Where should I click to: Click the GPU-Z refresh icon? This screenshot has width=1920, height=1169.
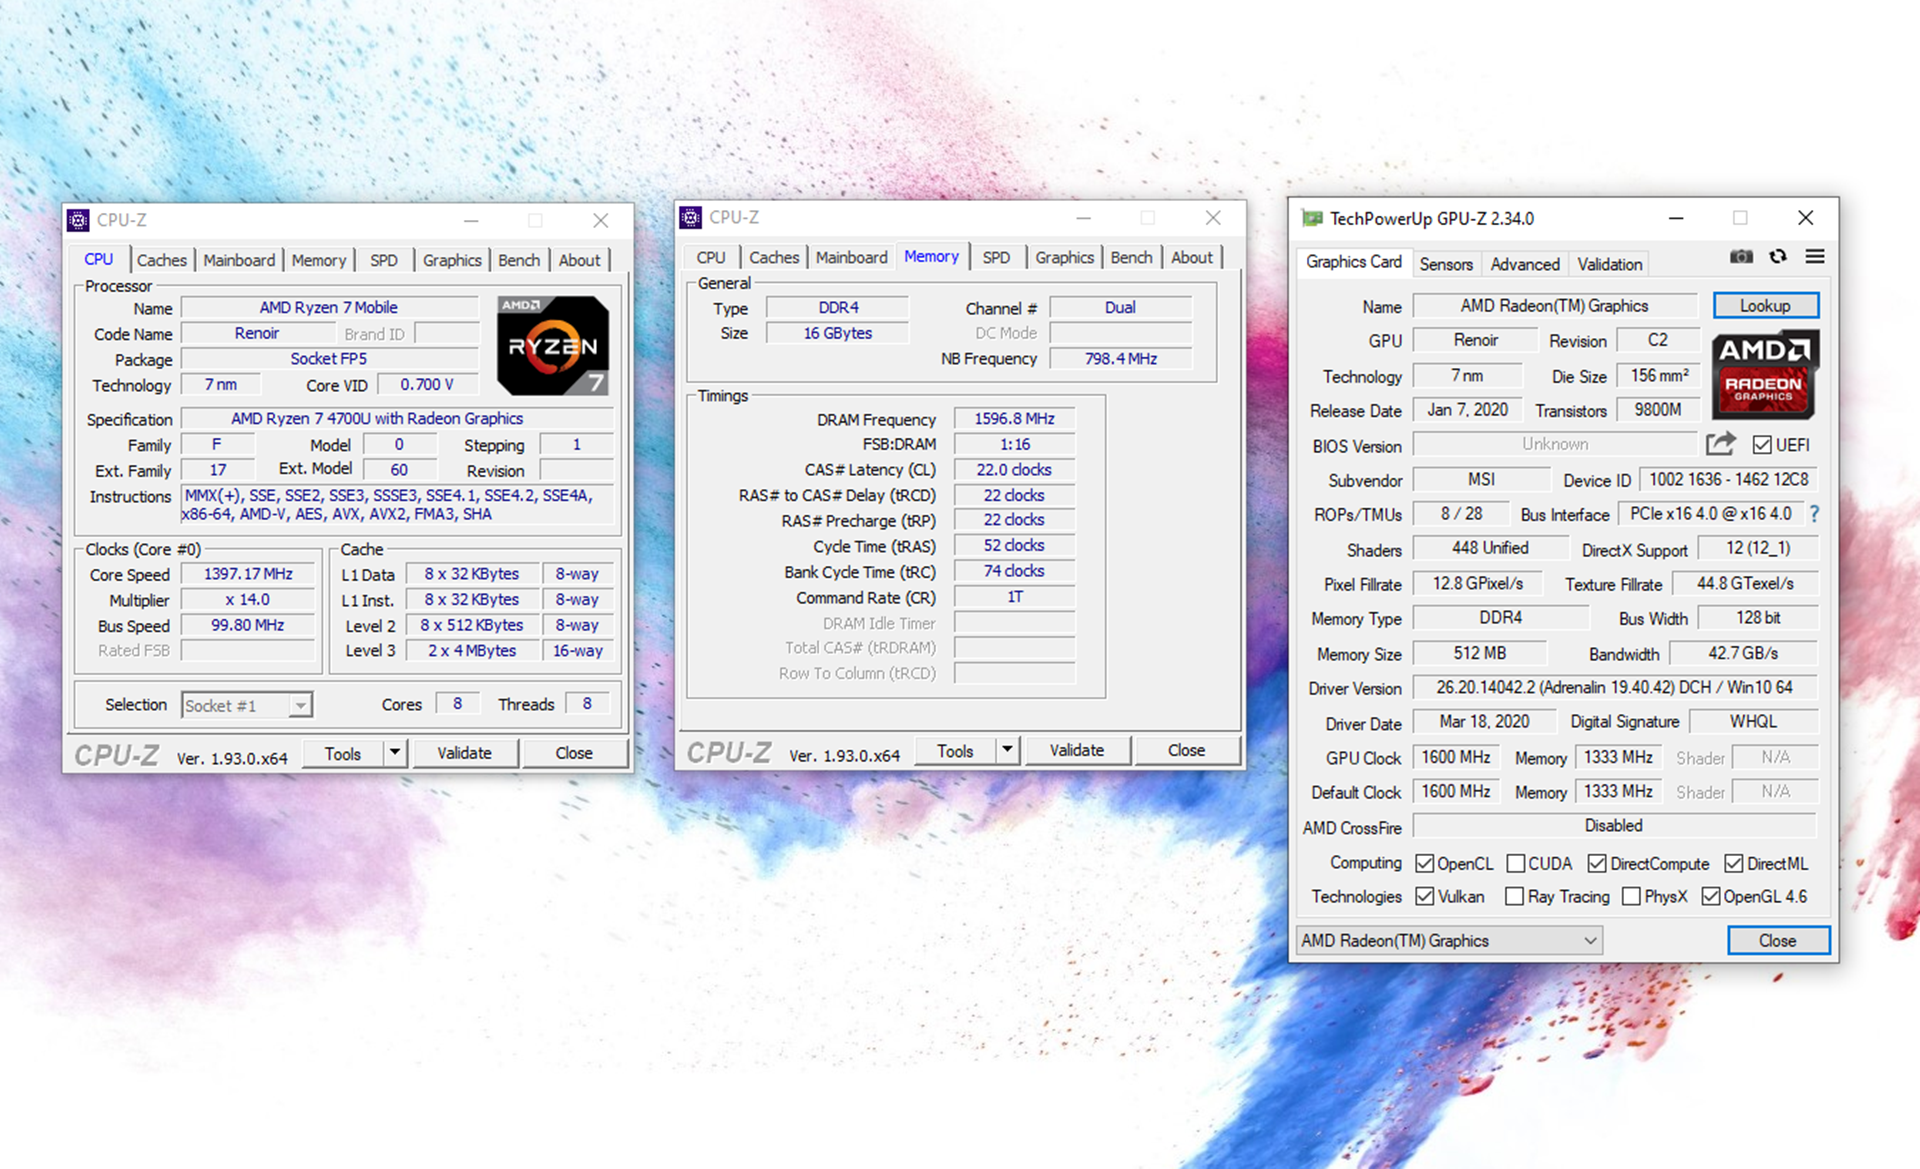tap(1777, 257)
